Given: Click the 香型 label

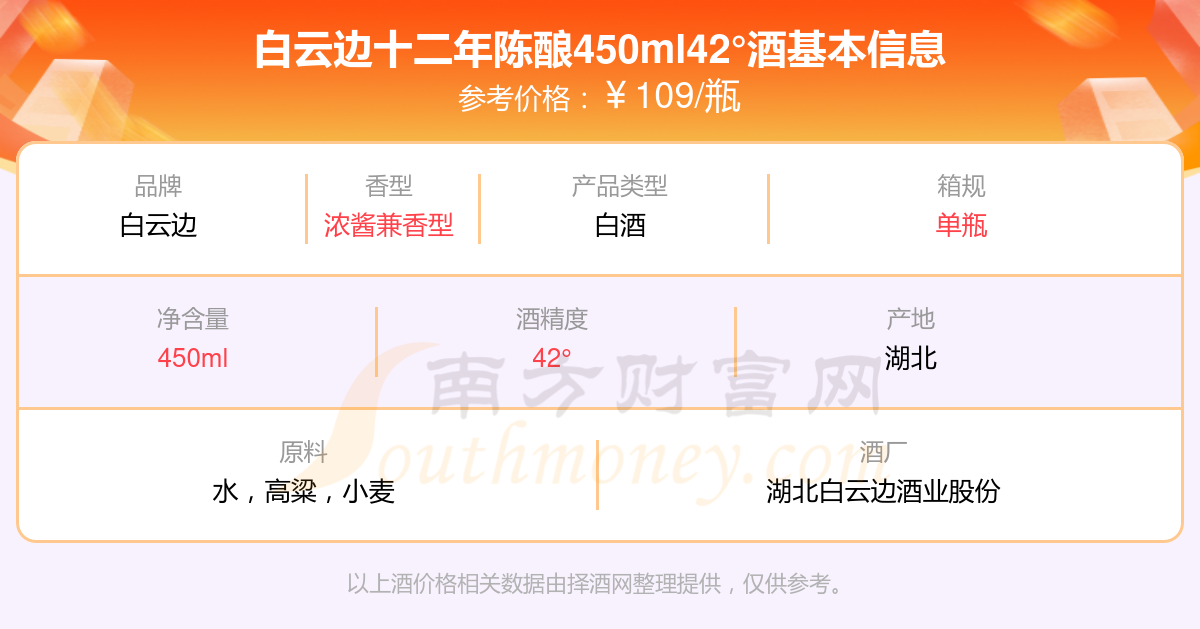Looking at the screenshot, I should 389,186.
